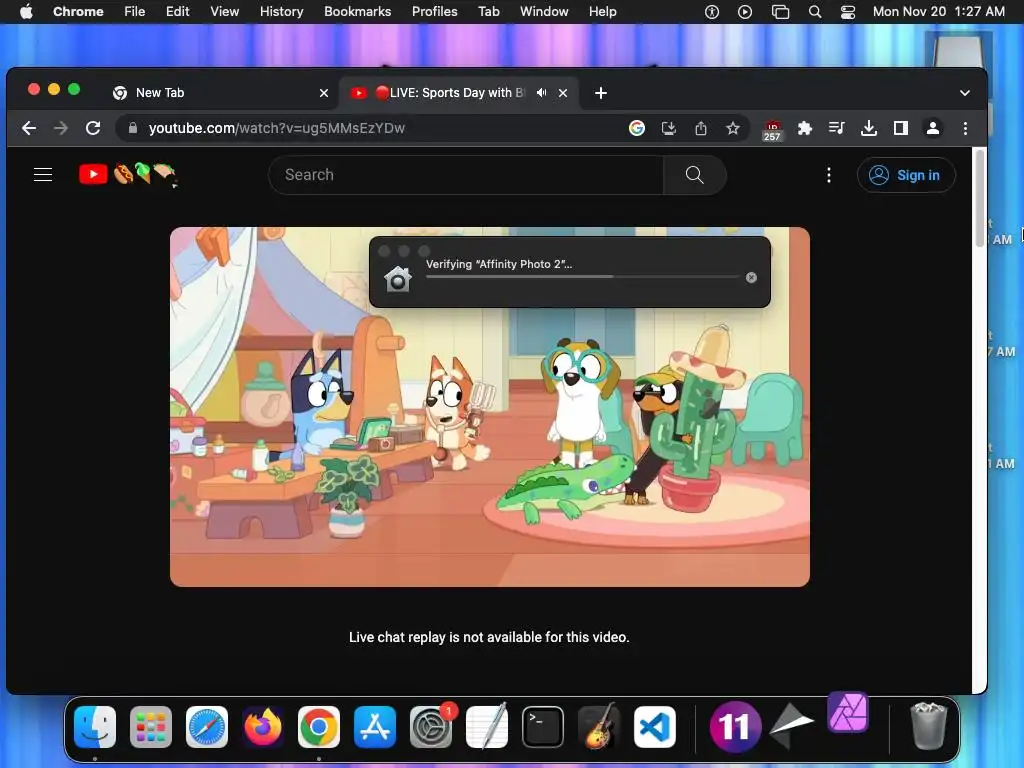
Task: Open Chrome three-dot menu
Action: [965, 128]
